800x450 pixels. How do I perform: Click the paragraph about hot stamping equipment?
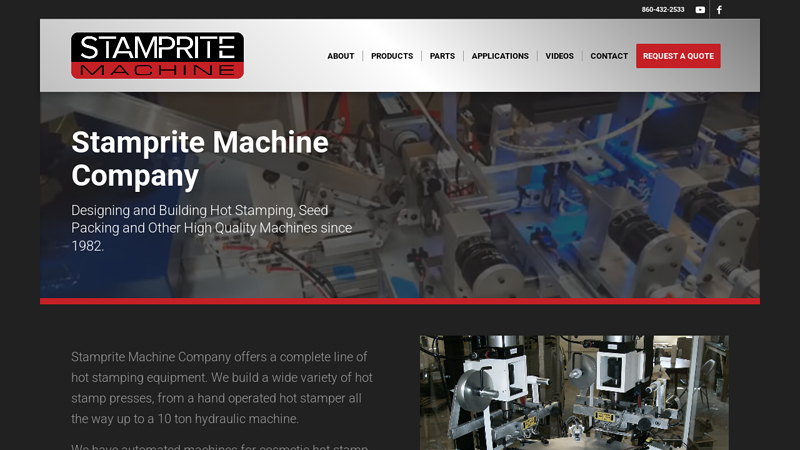(222, 388)
